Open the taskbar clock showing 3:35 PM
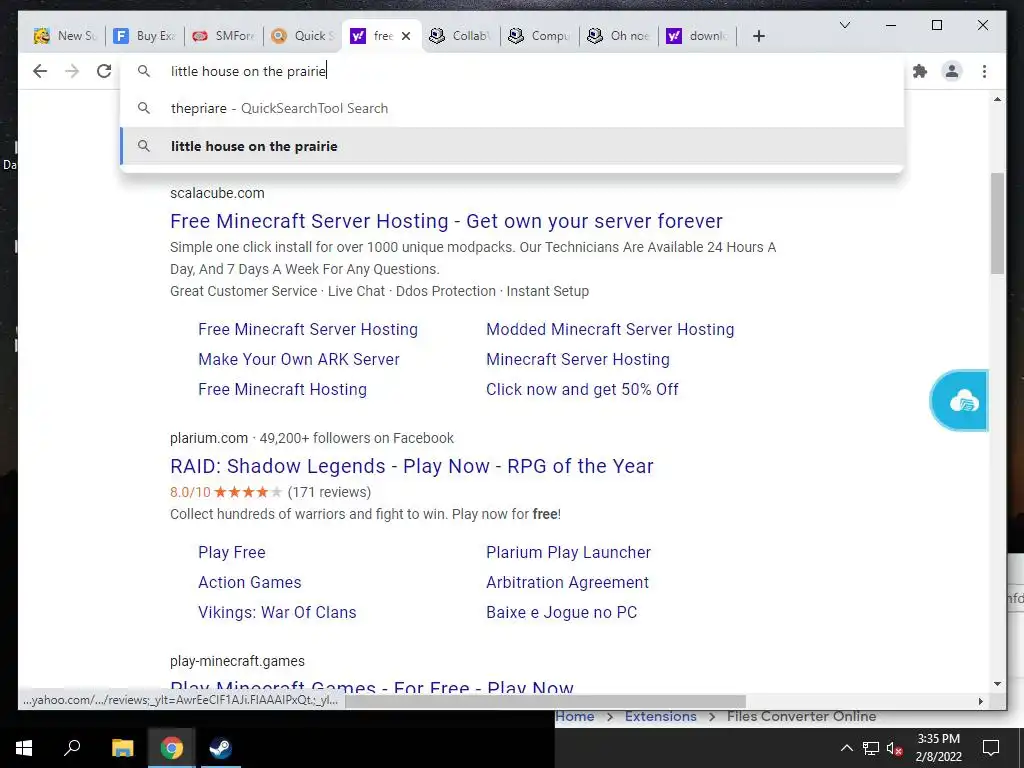This screenshot has height=768, width=1024. [938, 748]
